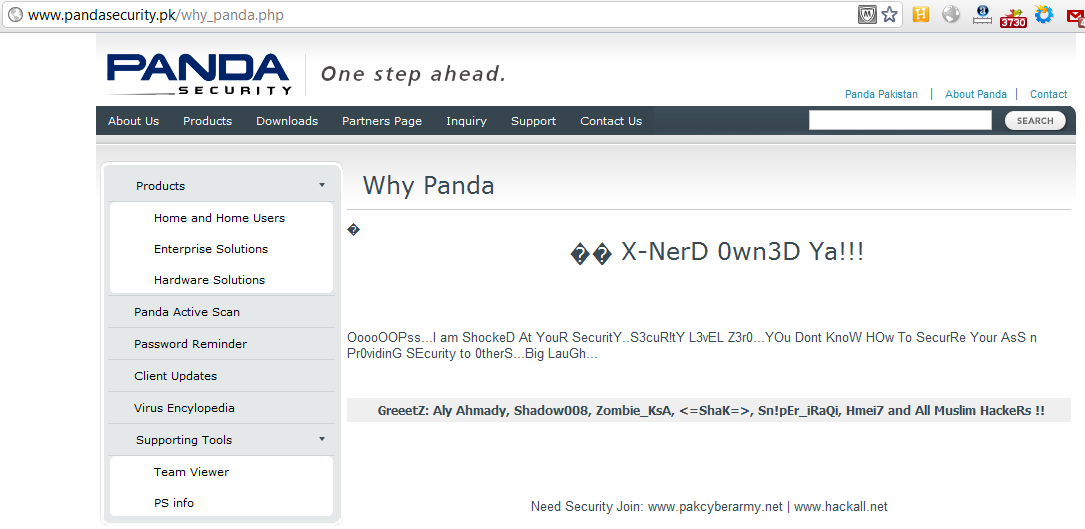This screenshot has width=1085, height=529.
Task: Click the One step ahead tagline
Action: (x=414, y=74)
